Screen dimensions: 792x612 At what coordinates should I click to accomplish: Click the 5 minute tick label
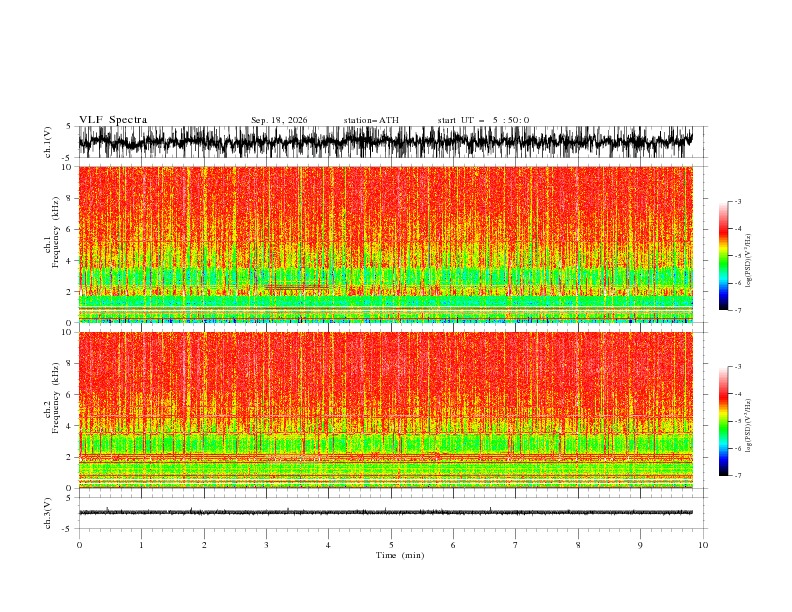(391, 545)
